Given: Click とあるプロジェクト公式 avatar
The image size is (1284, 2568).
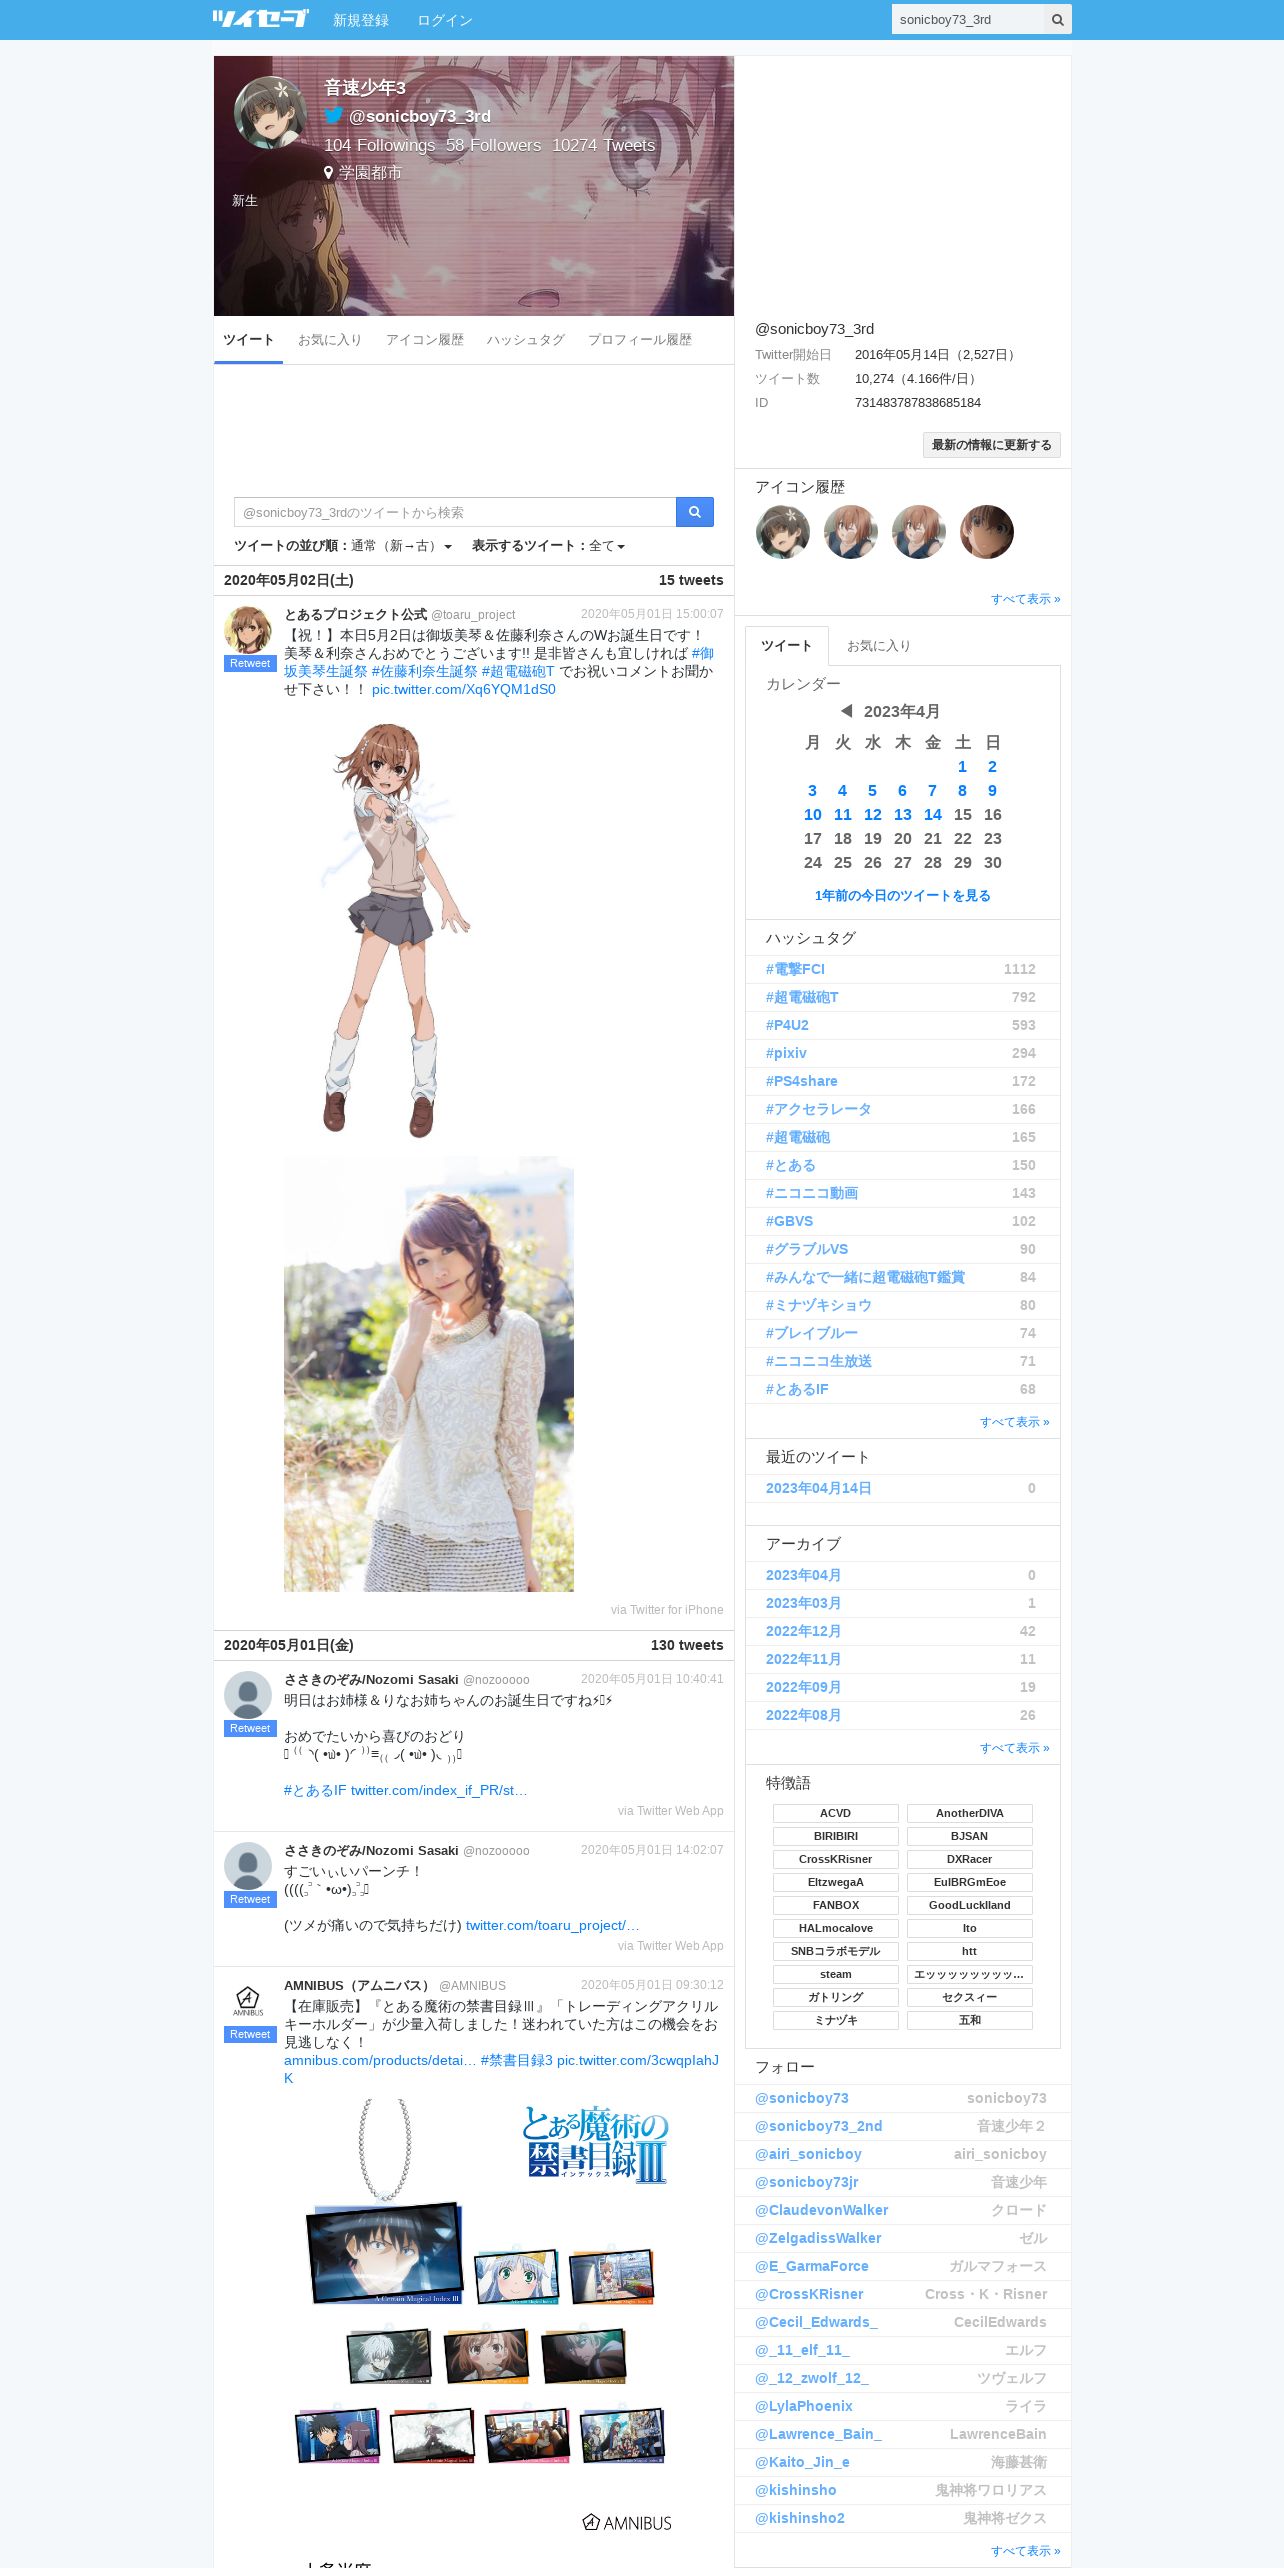Looking at the screenshot, I should click(x=248, y=630).
